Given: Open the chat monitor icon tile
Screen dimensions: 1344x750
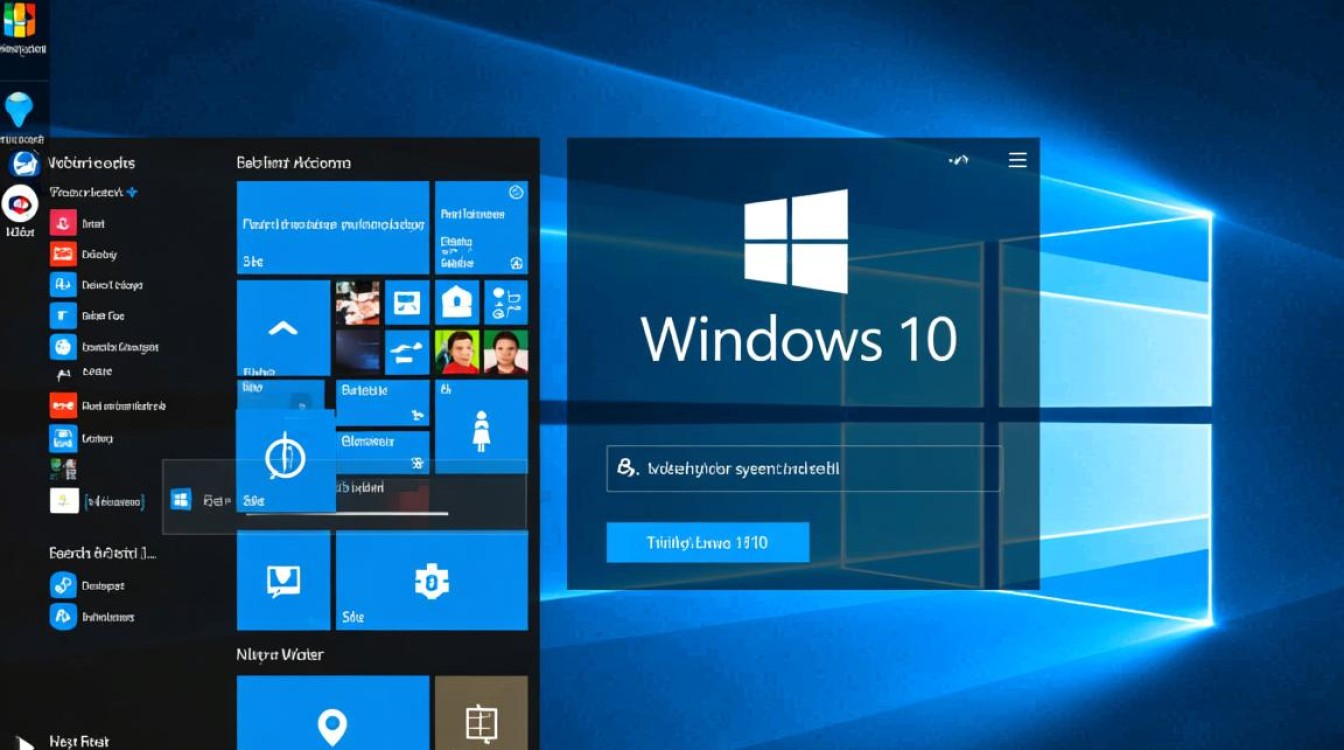Looking at the screenshot, I should pyautogui.click(x=283, y=581).
